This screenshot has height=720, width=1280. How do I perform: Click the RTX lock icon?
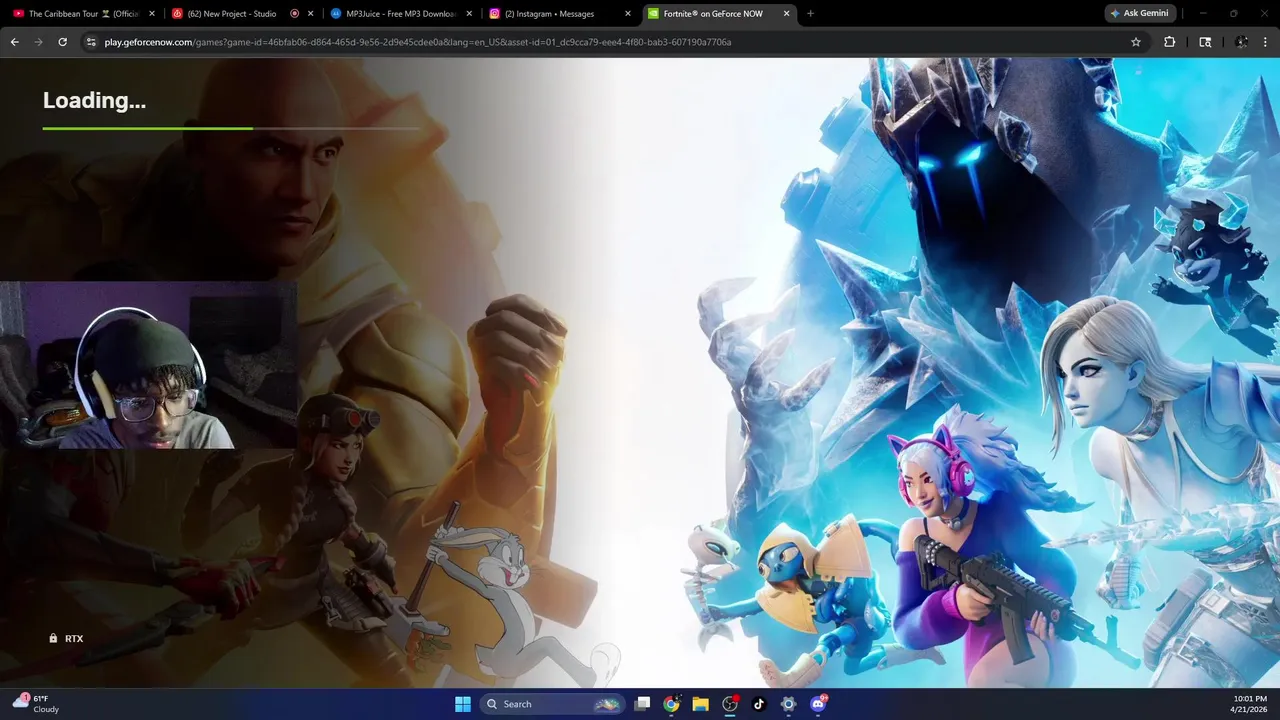tap(53, 638)
